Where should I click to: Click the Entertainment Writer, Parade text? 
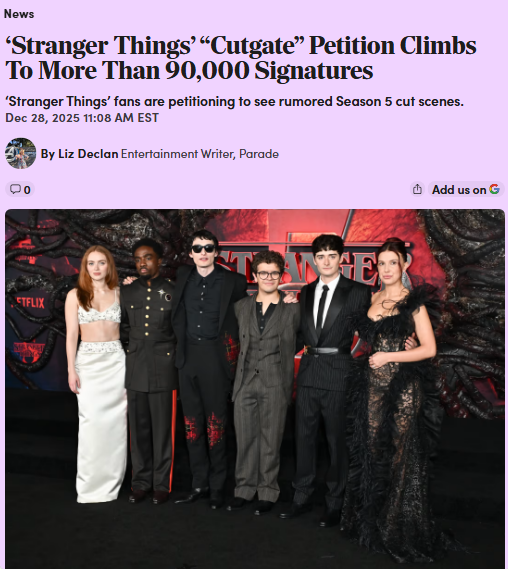(200, 154)
